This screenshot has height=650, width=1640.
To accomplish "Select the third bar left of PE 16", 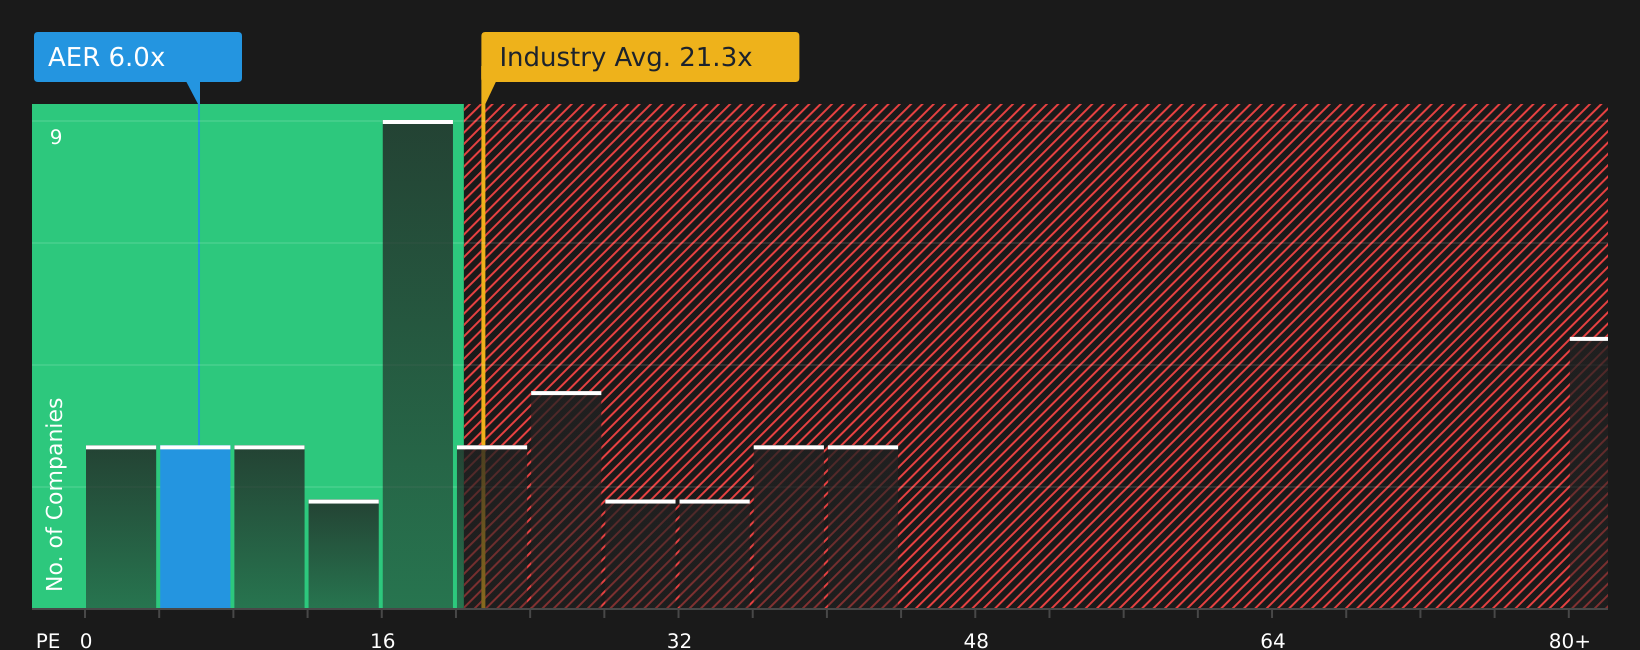I will tap(269, 527).
